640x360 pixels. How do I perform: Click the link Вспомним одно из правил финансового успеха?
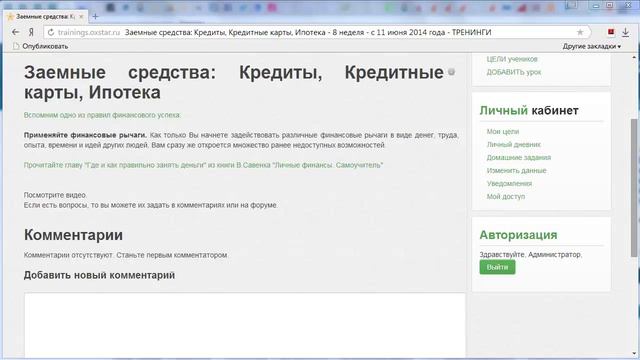102,115
